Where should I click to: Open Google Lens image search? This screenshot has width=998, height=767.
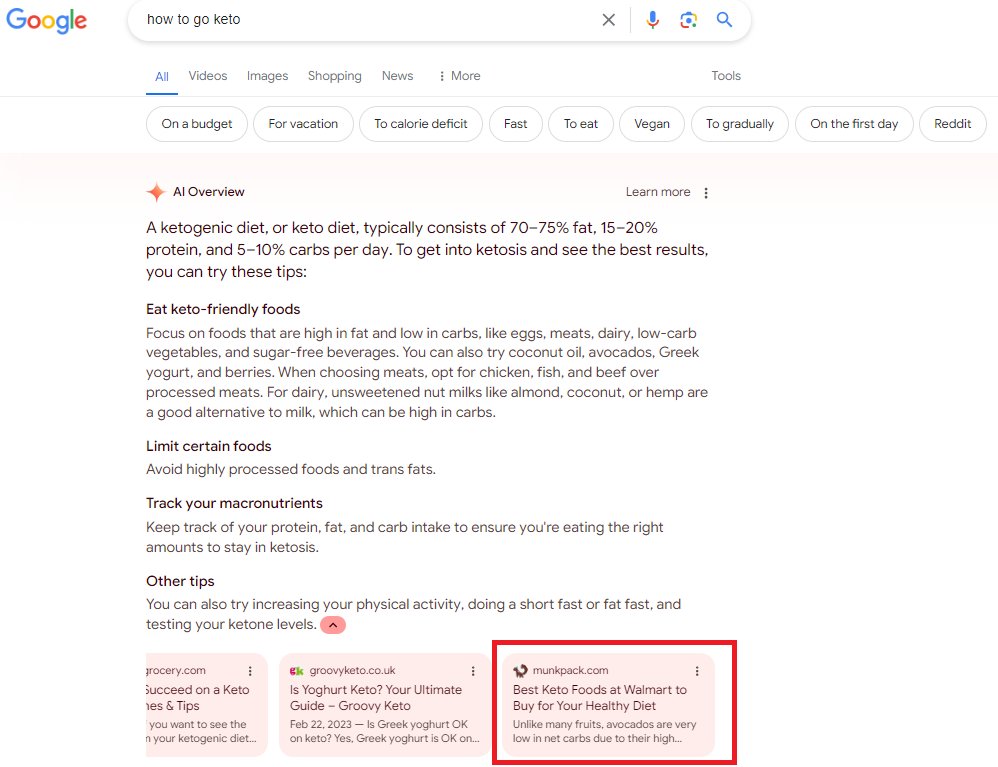pyautogui.click(x=688, y=20)
